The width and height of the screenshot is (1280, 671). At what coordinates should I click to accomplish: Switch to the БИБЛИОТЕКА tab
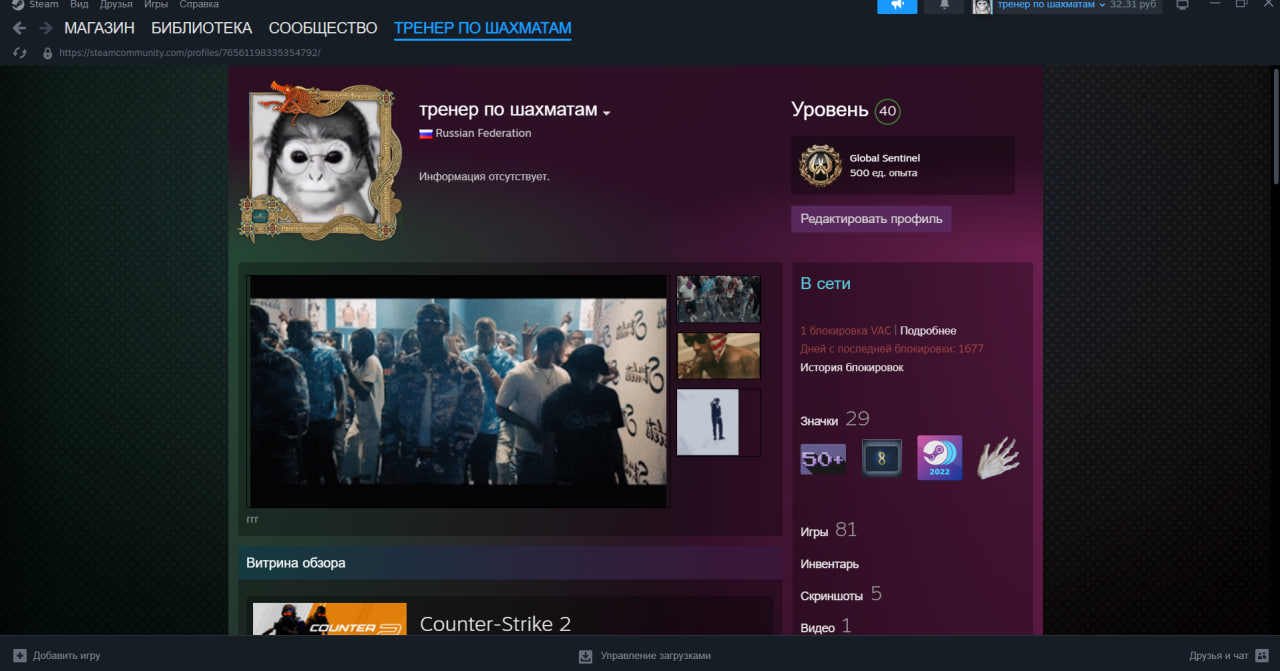[x=202, y=28]
